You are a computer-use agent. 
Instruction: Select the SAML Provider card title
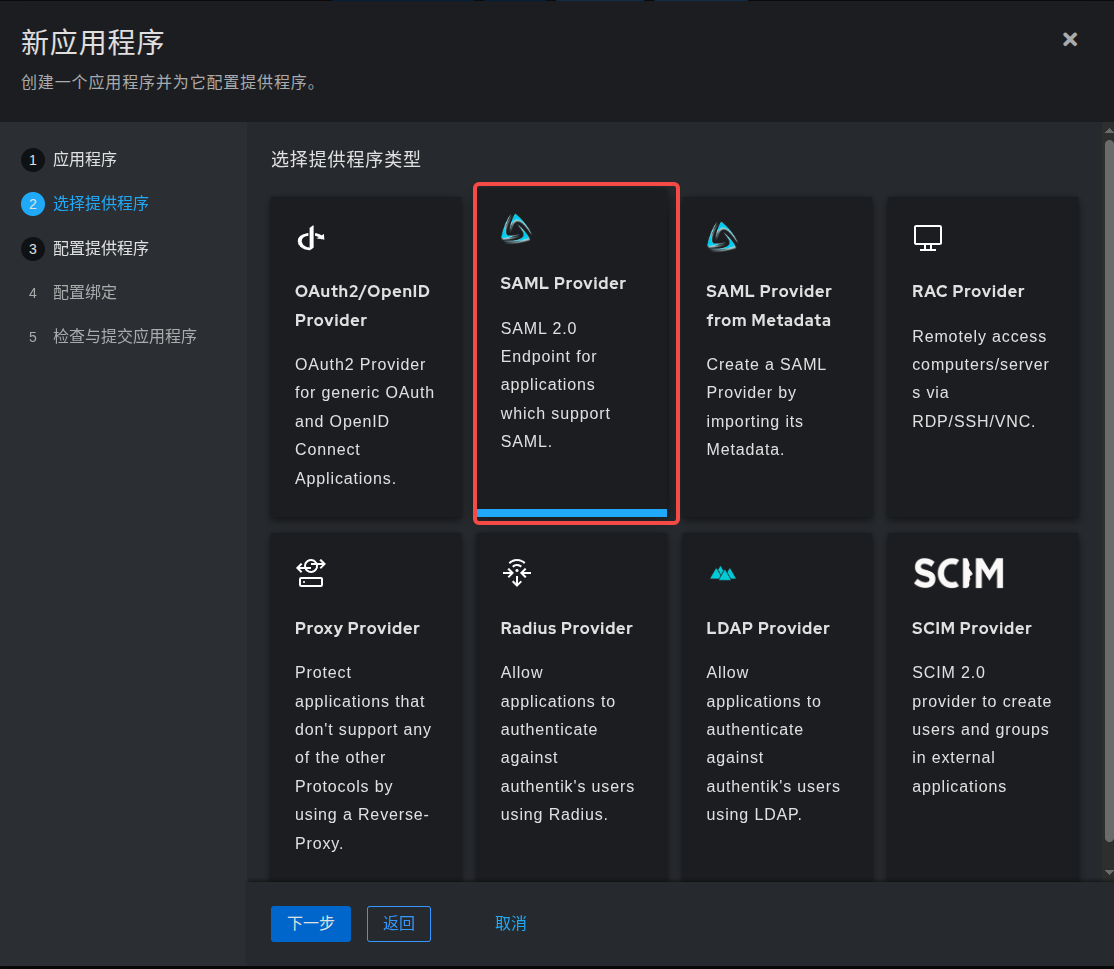pyautogui.click(x=563, y=283)
